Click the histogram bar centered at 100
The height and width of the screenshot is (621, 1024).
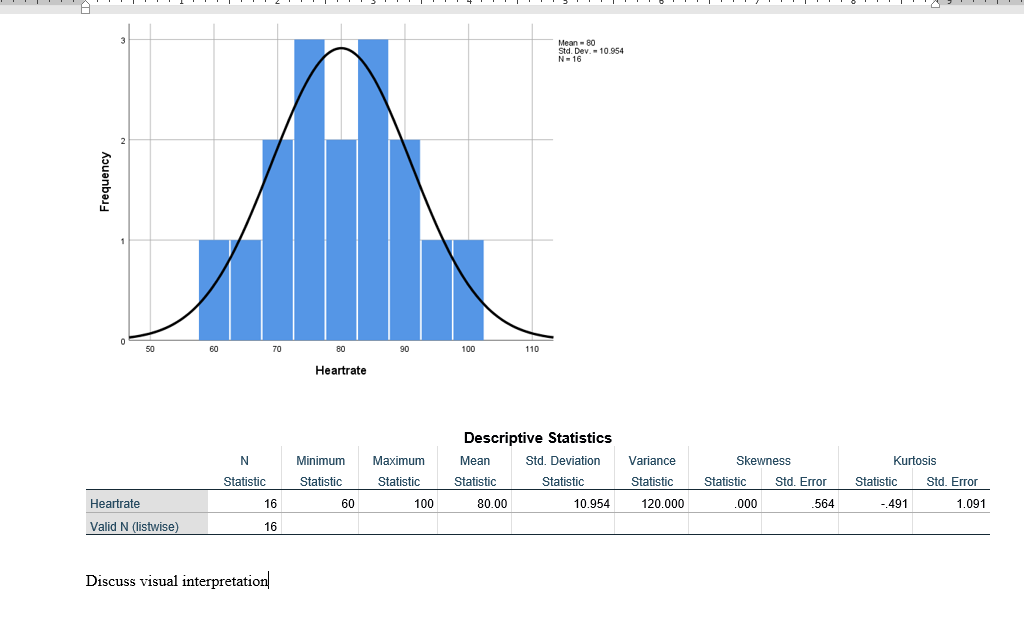468,291
